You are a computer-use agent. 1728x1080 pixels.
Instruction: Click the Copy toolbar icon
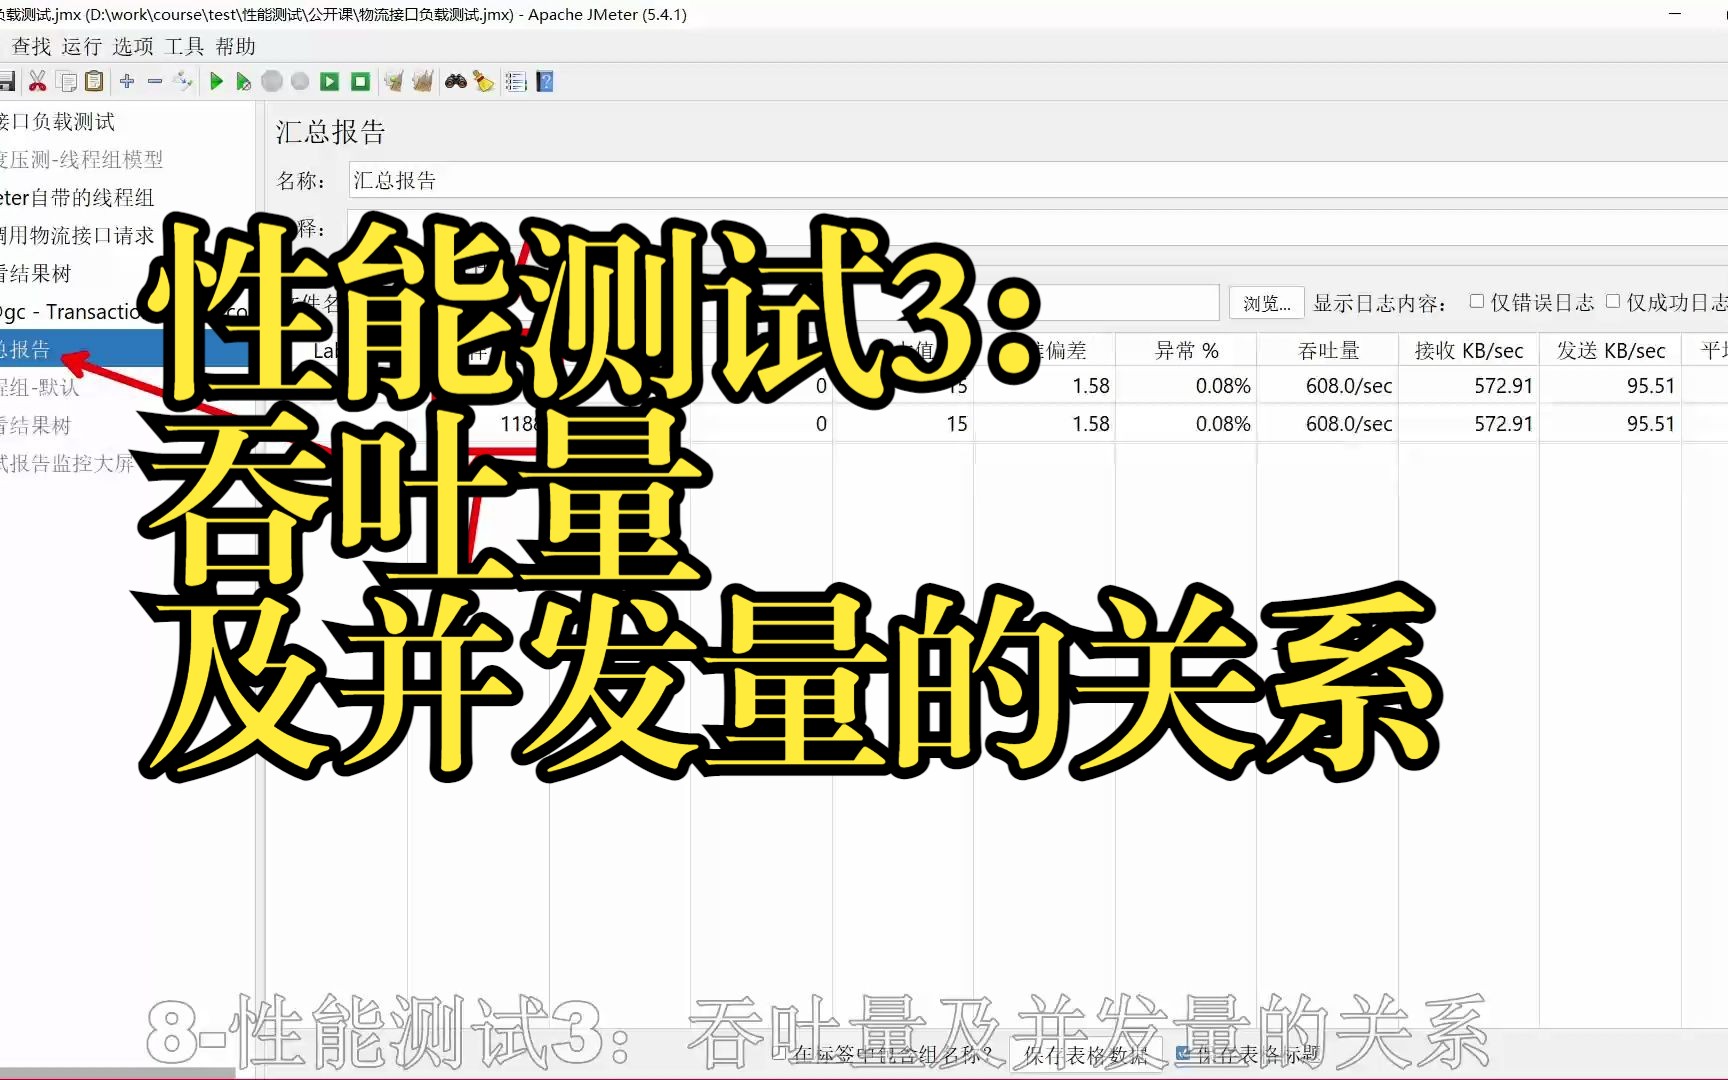pyautogui.click(x=67, y=82)
